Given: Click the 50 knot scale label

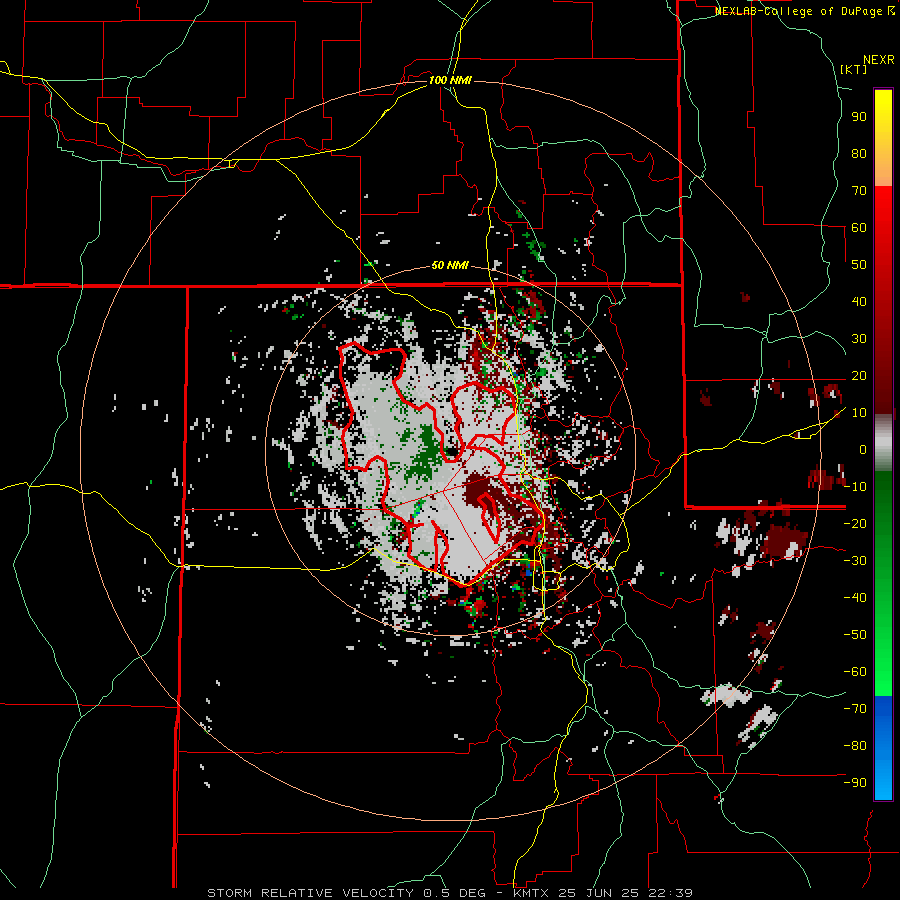Looking at the screenshot, I should pyautogui.click(x=859, y=265).
